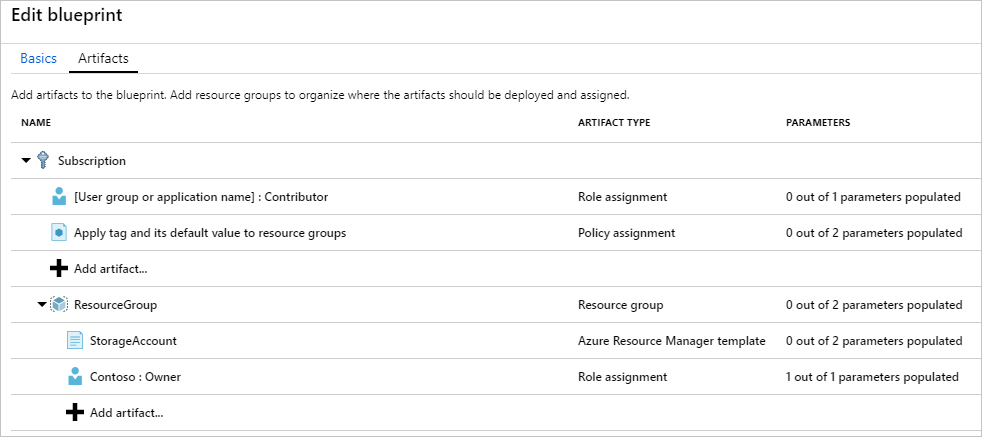This screenshot has width=982, height=437.
Task: Click the Contoso Owner person icon
Action: [75, 376]
